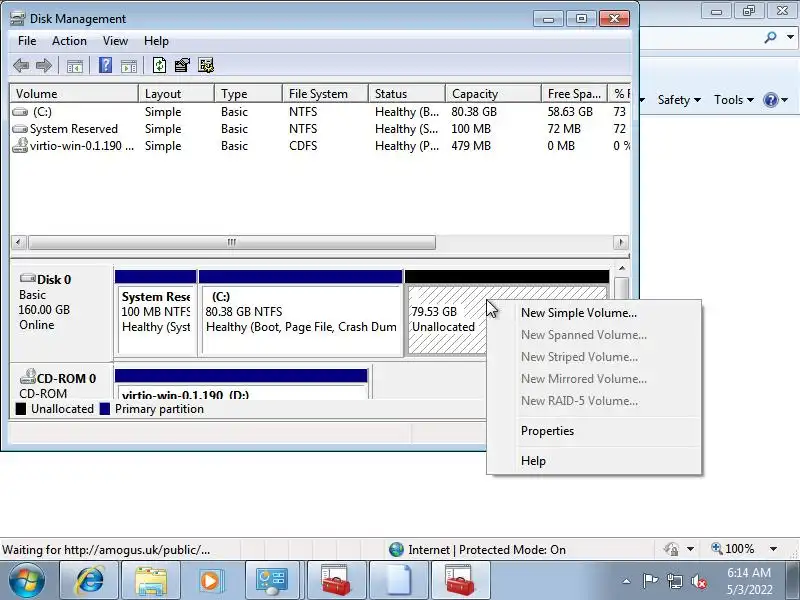
Task: Click the black Unallocated legend swatch
Action: click(20, 409)
